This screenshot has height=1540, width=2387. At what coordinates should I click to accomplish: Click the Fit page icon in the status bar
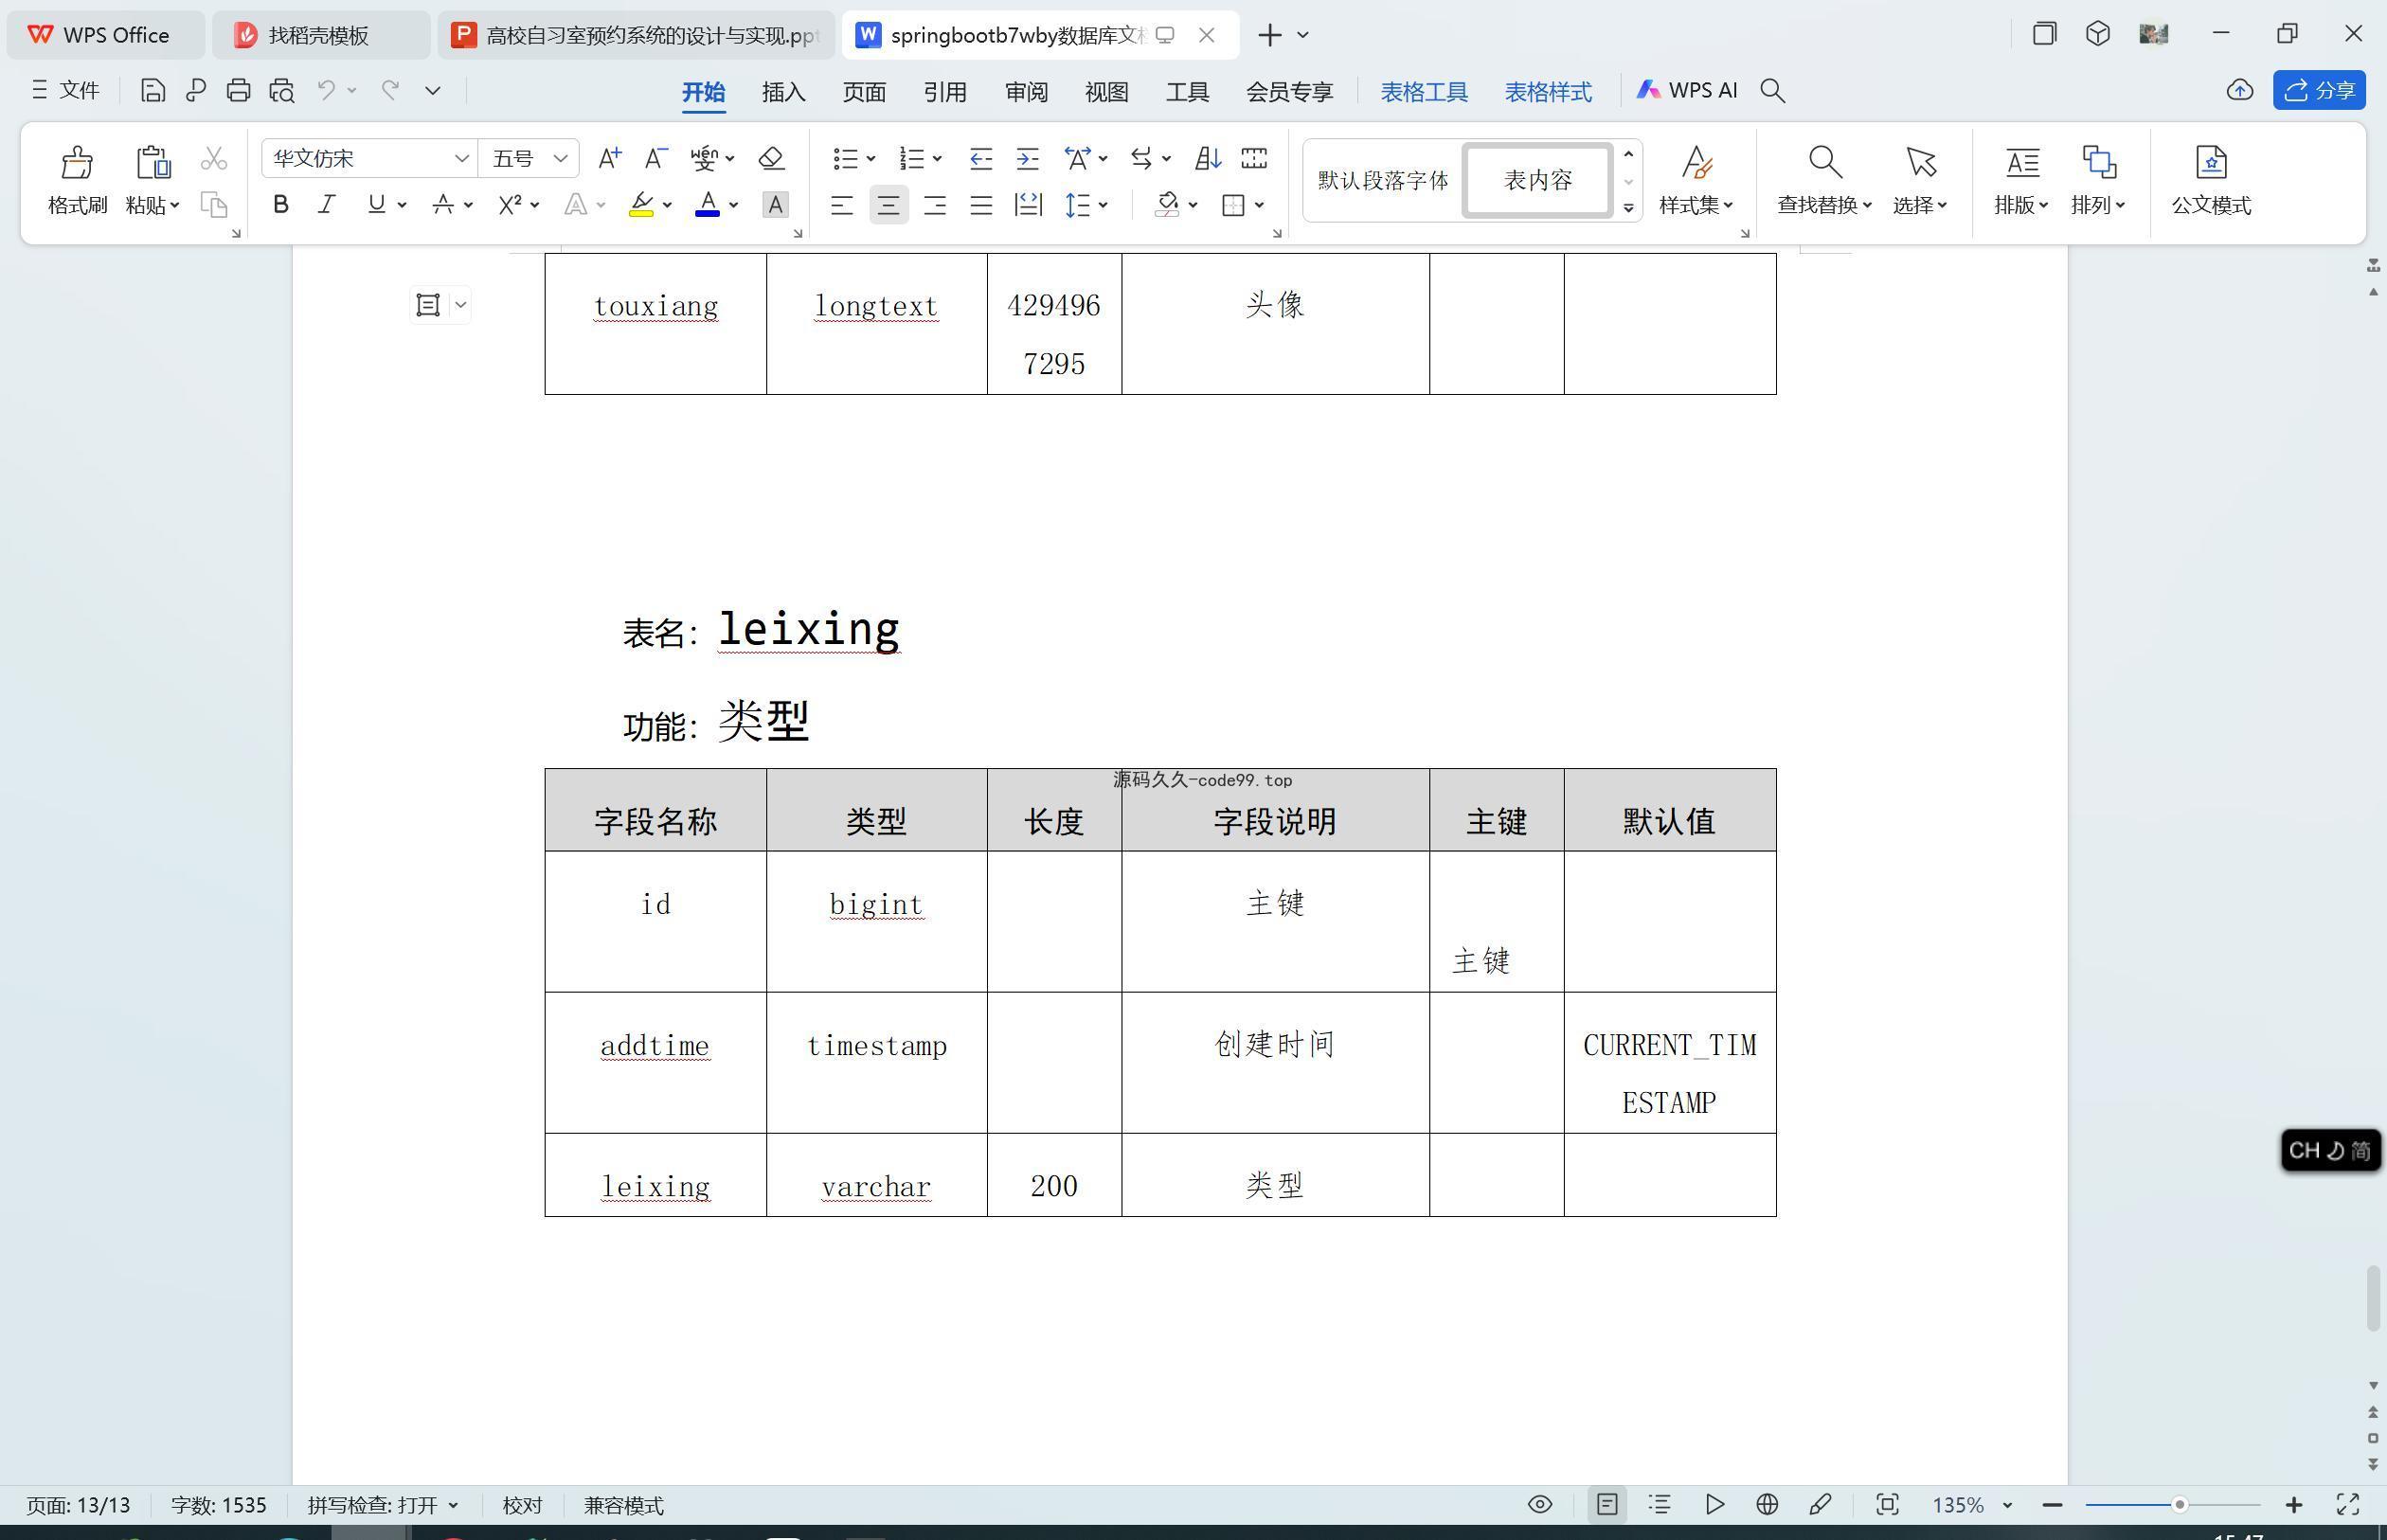pos(1887,1505)
